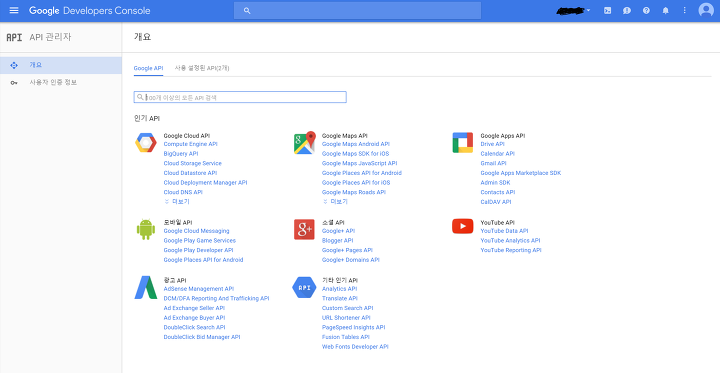Open Cloud DNS API link
720x373 pixels.
tap(183, 192)
